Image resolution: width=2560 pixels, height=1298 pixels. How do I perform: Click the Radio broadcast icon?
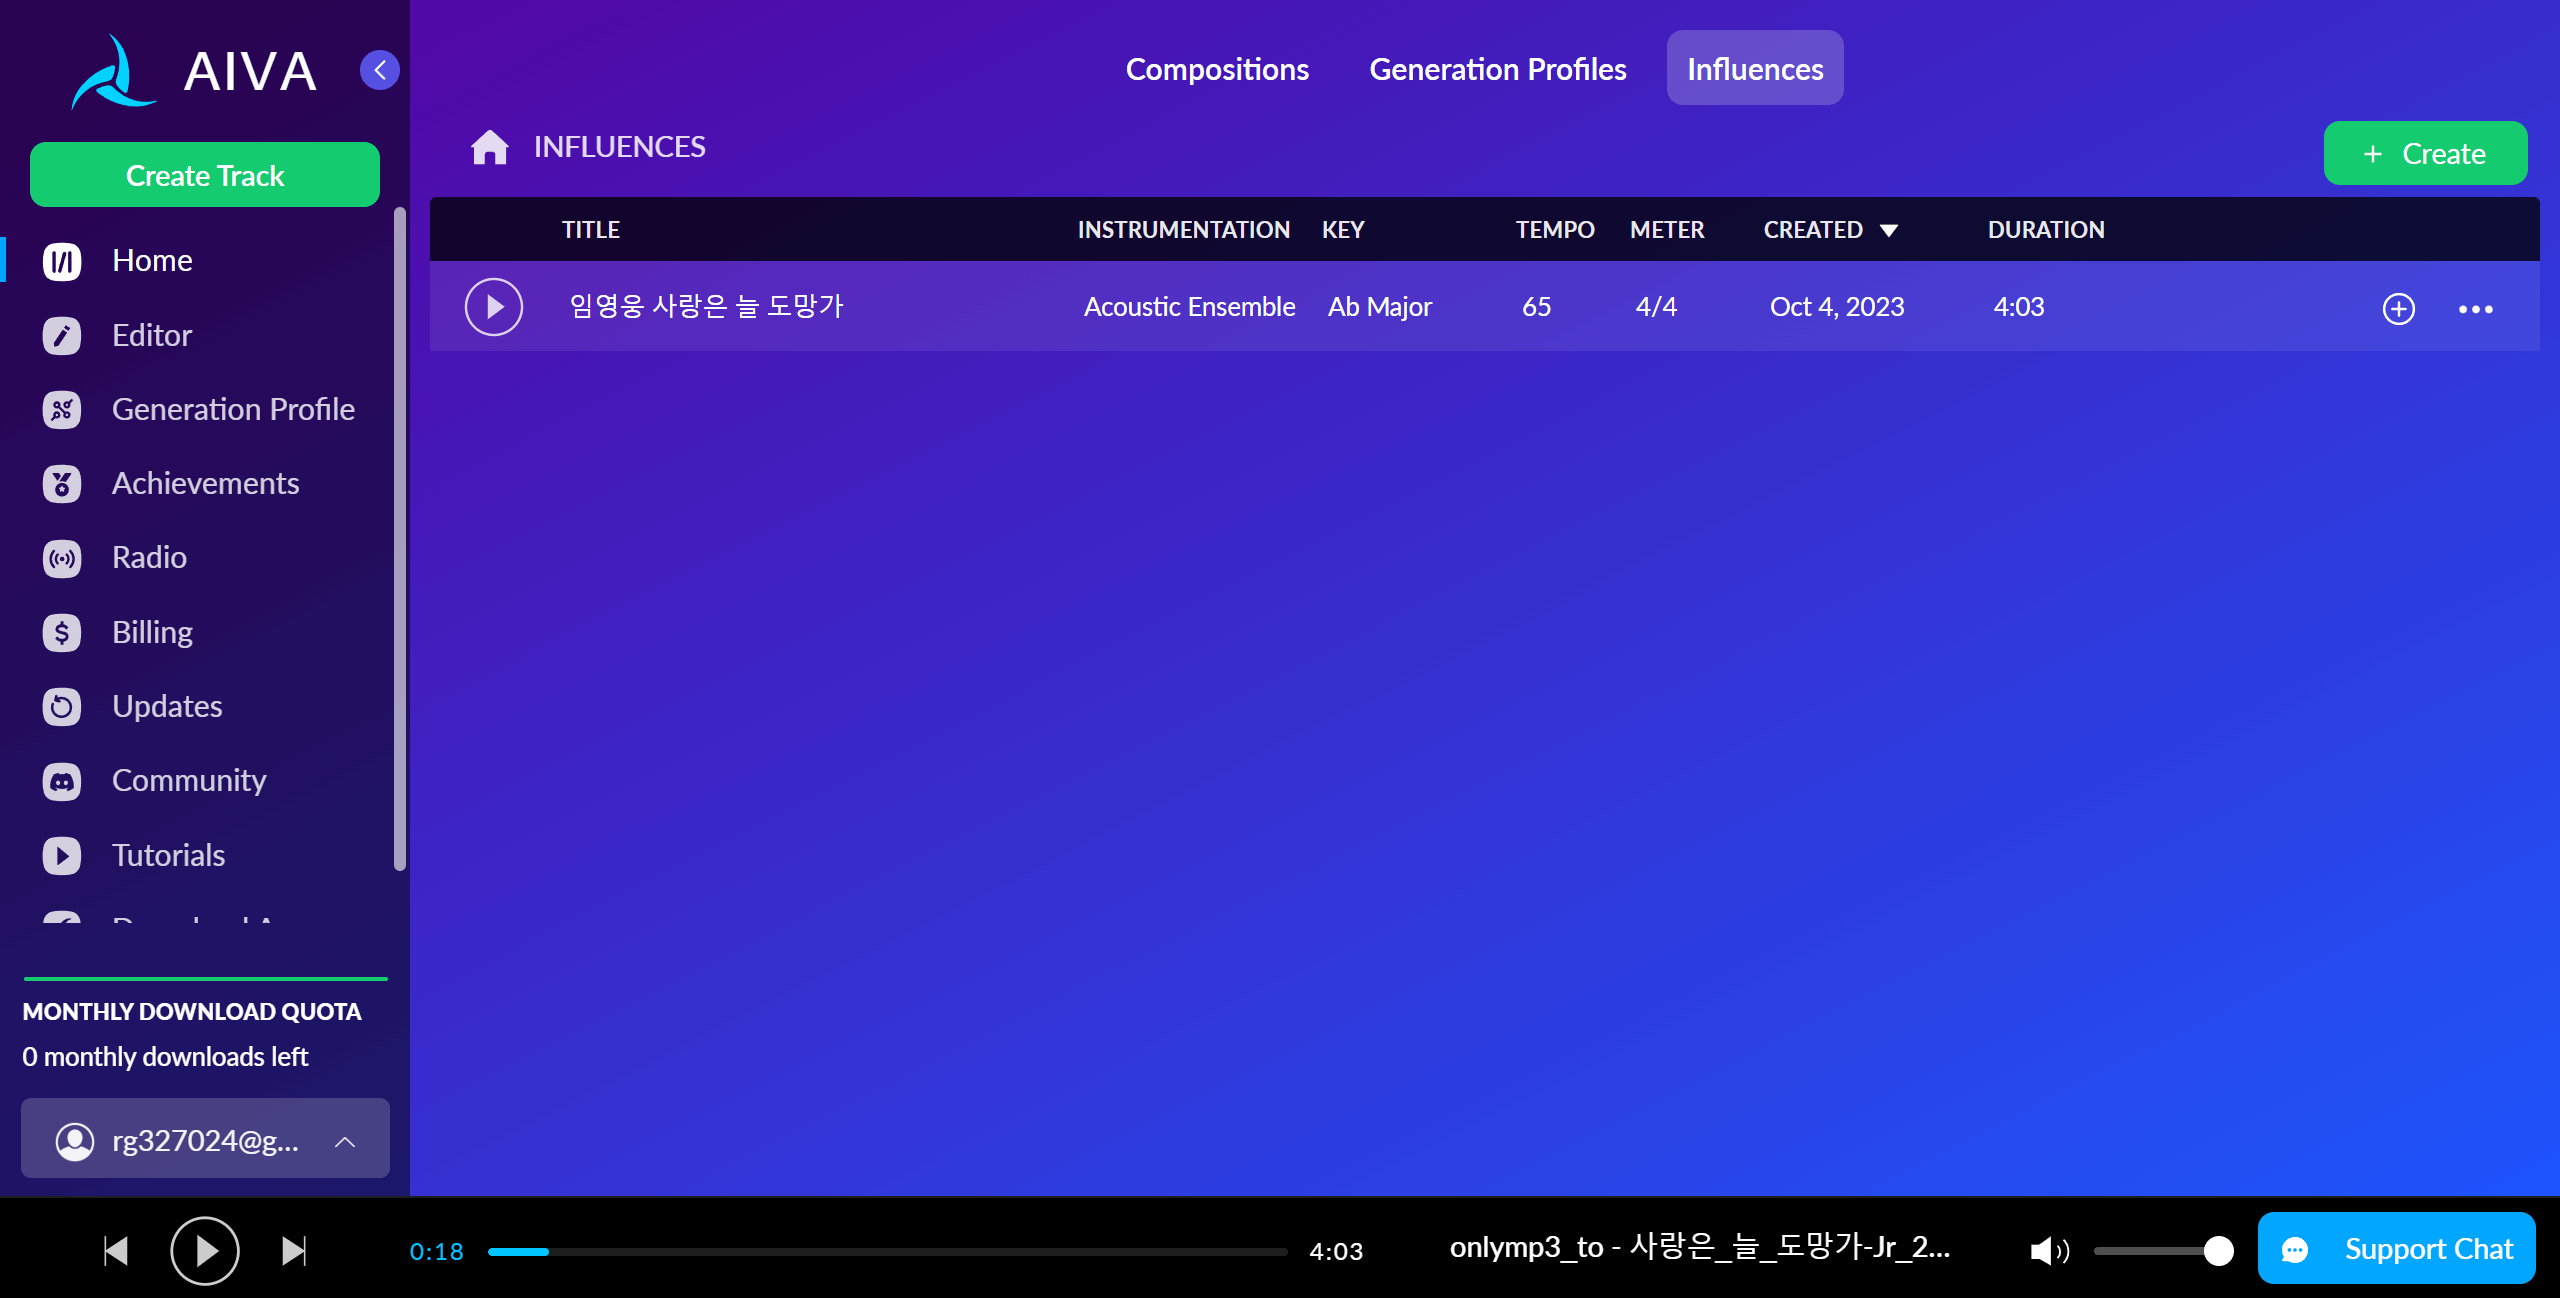tap(62, 558)
